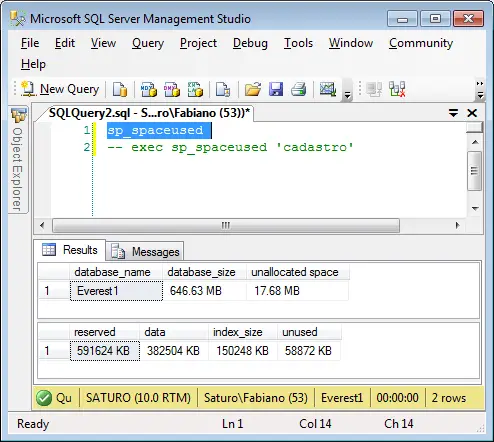The width and height of the screenshot is (494, 442).
Task: Select the 17.68 MB cell
Action: click(x=298, y=291)
